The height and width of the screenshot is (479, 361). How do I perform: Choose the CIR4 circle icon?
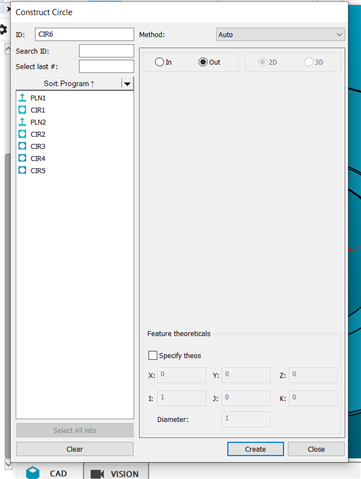tap(22, 158)
